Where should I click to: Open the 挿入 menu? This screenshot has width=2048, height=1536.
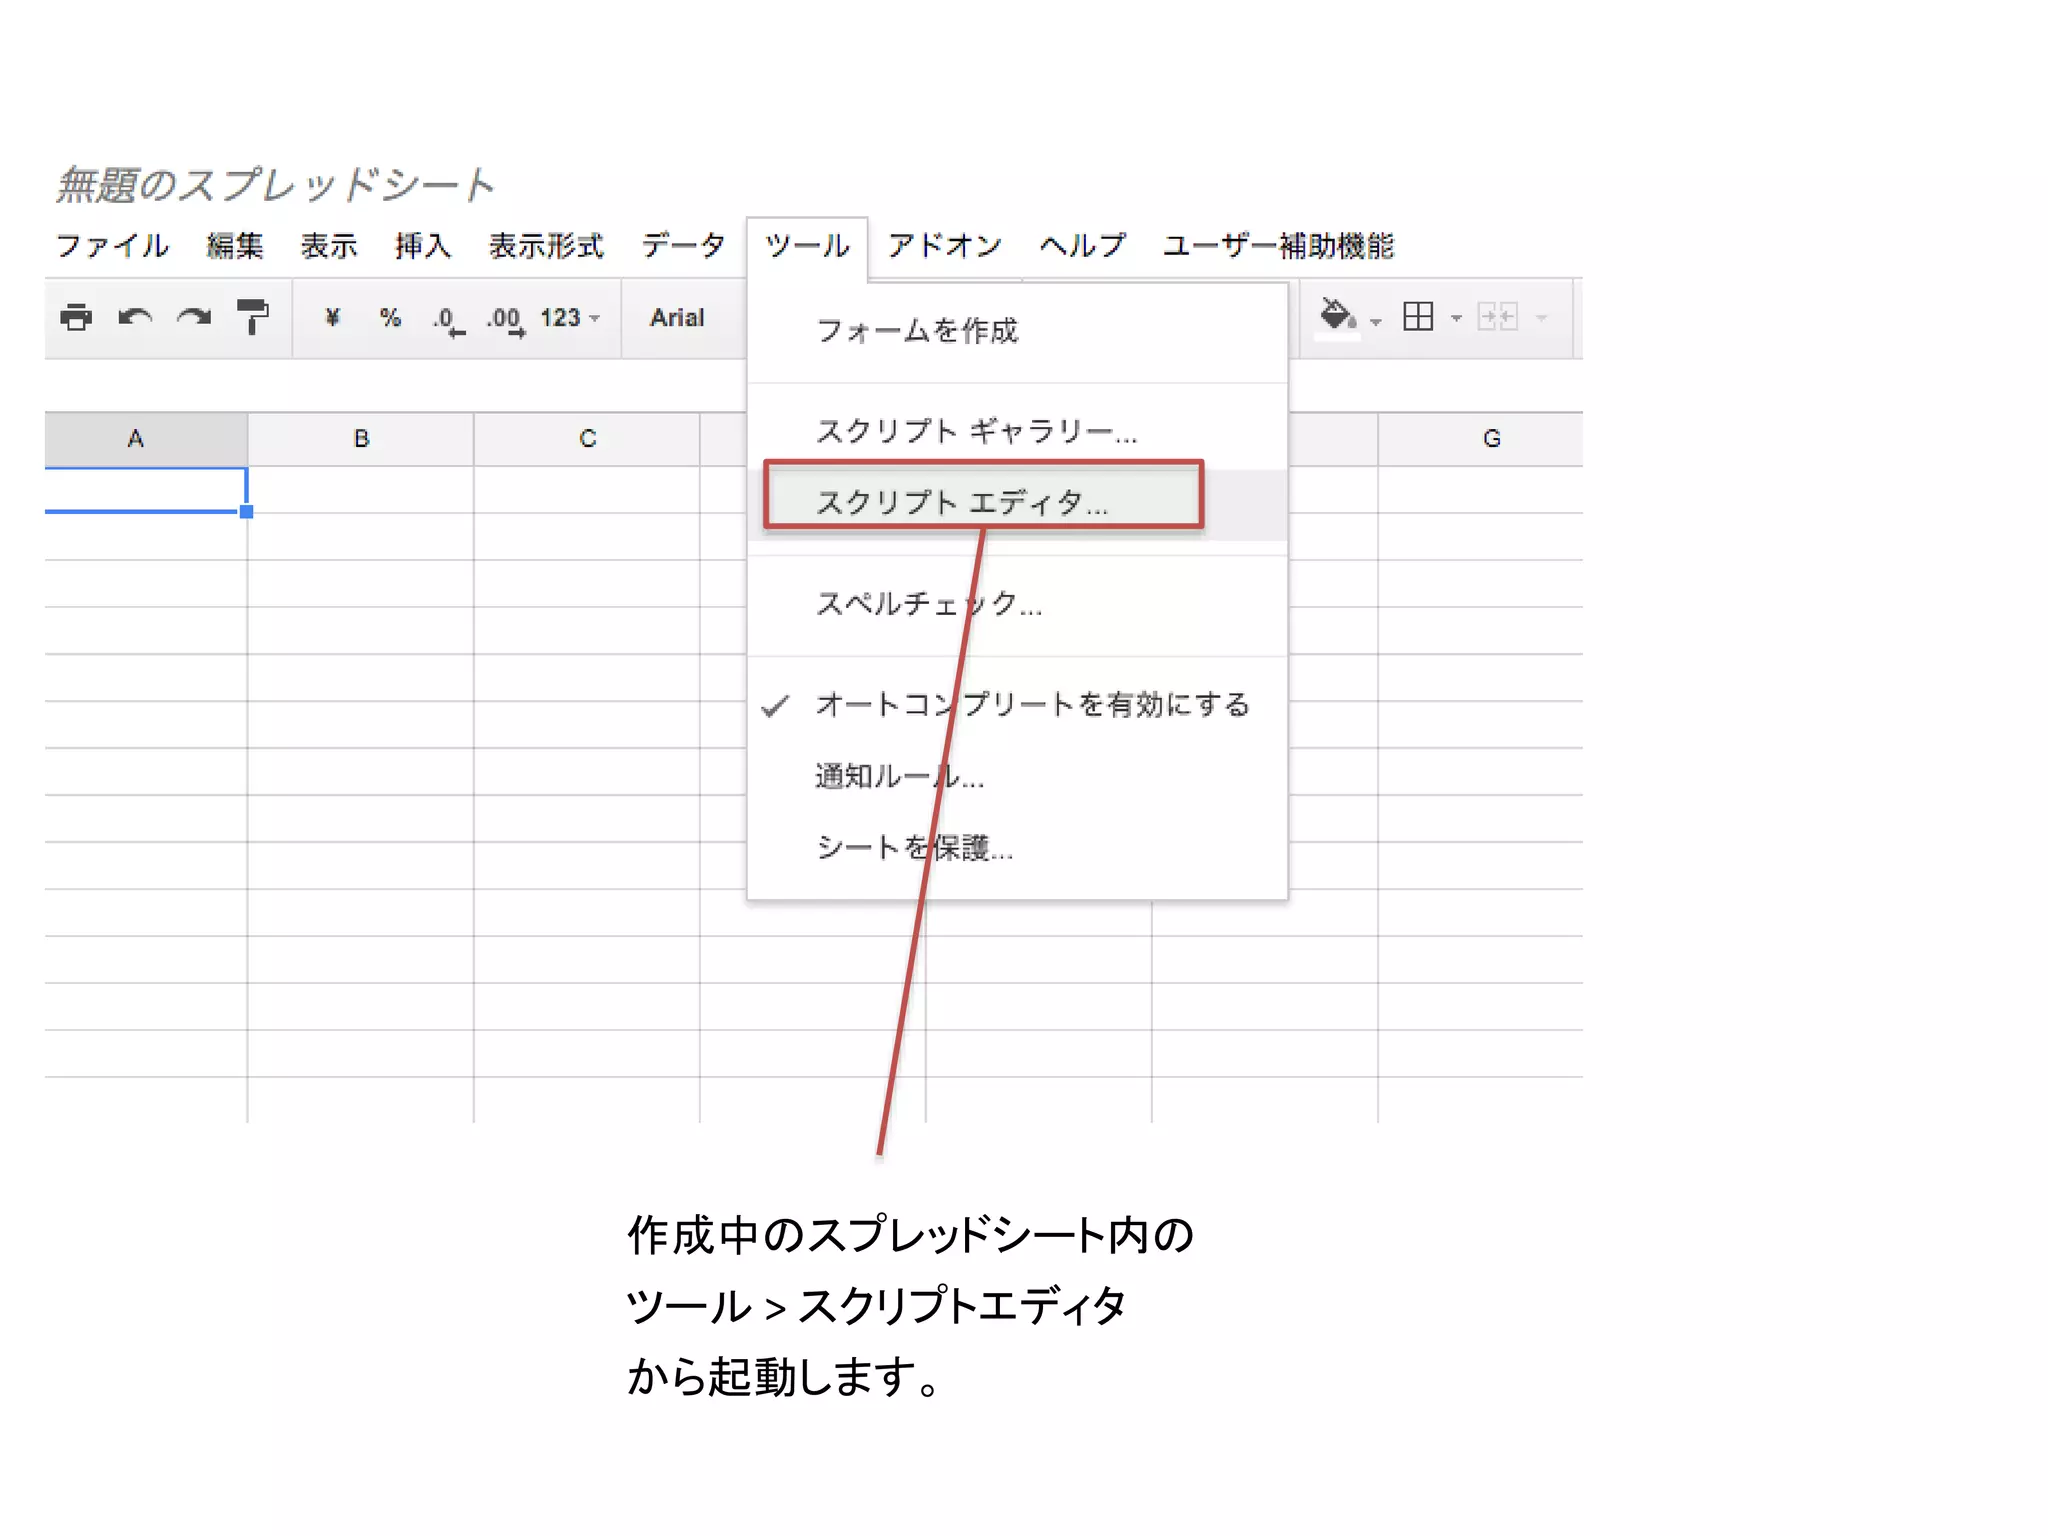click(x=422, y=246)
